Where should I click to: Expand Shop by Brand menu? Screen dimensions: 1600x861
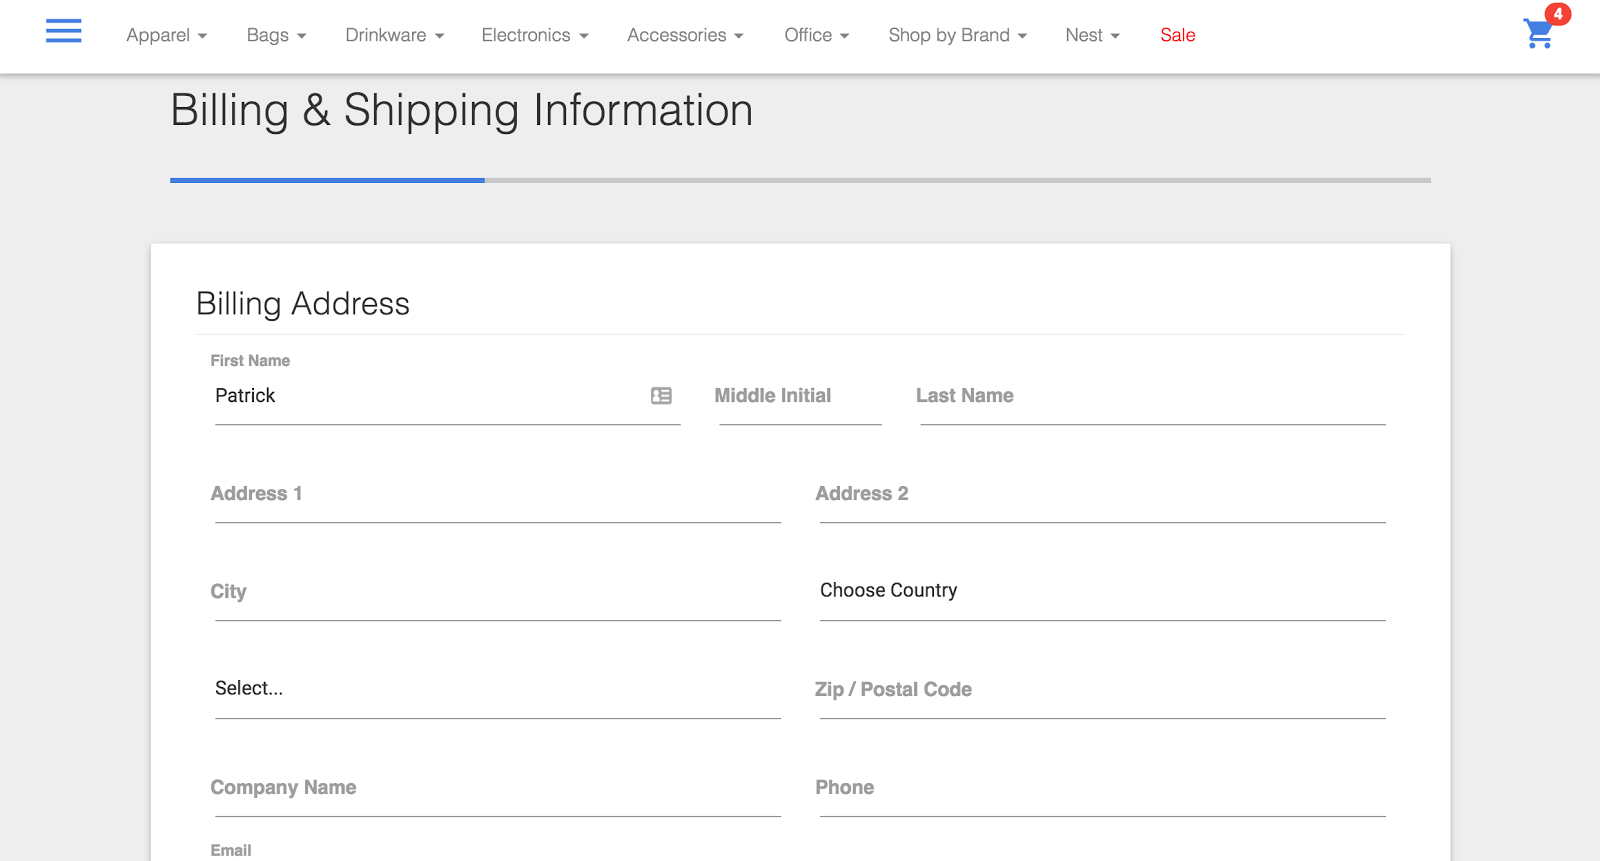point(957,35)
